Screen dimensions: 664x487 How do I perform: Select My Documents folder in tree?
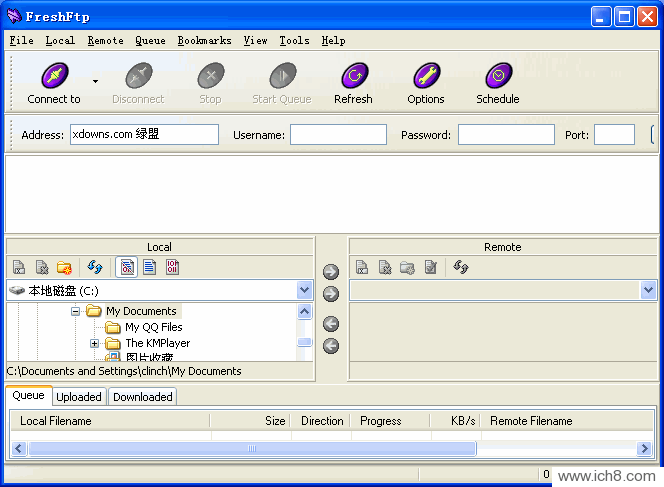[x=141, y=311]
